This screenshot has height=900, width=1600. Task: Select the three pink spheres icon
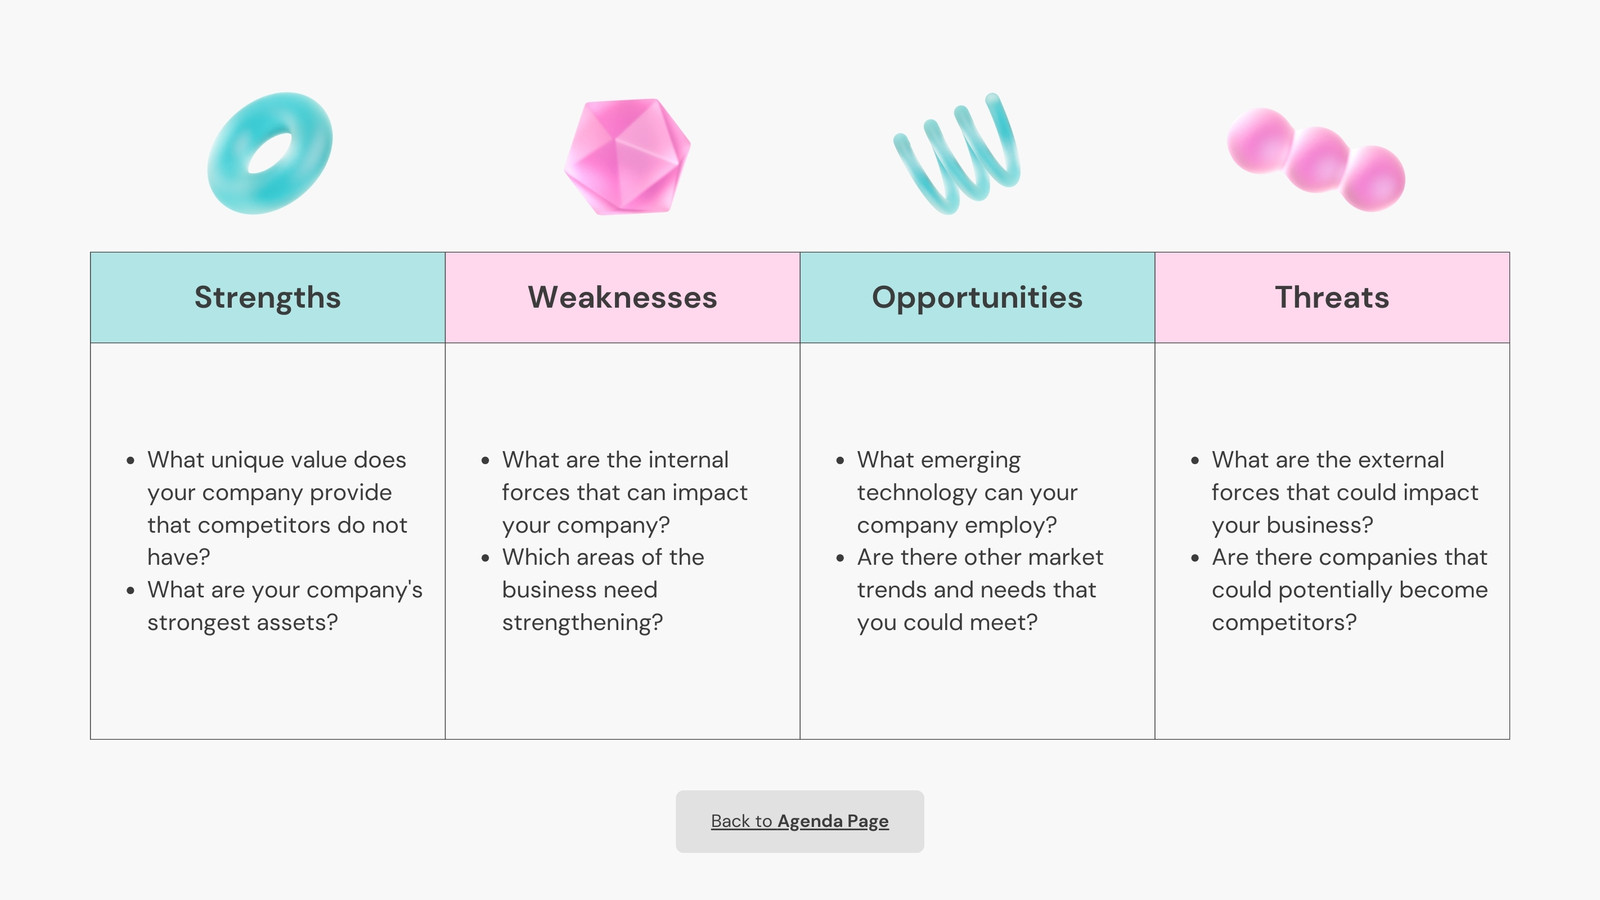1316,160
